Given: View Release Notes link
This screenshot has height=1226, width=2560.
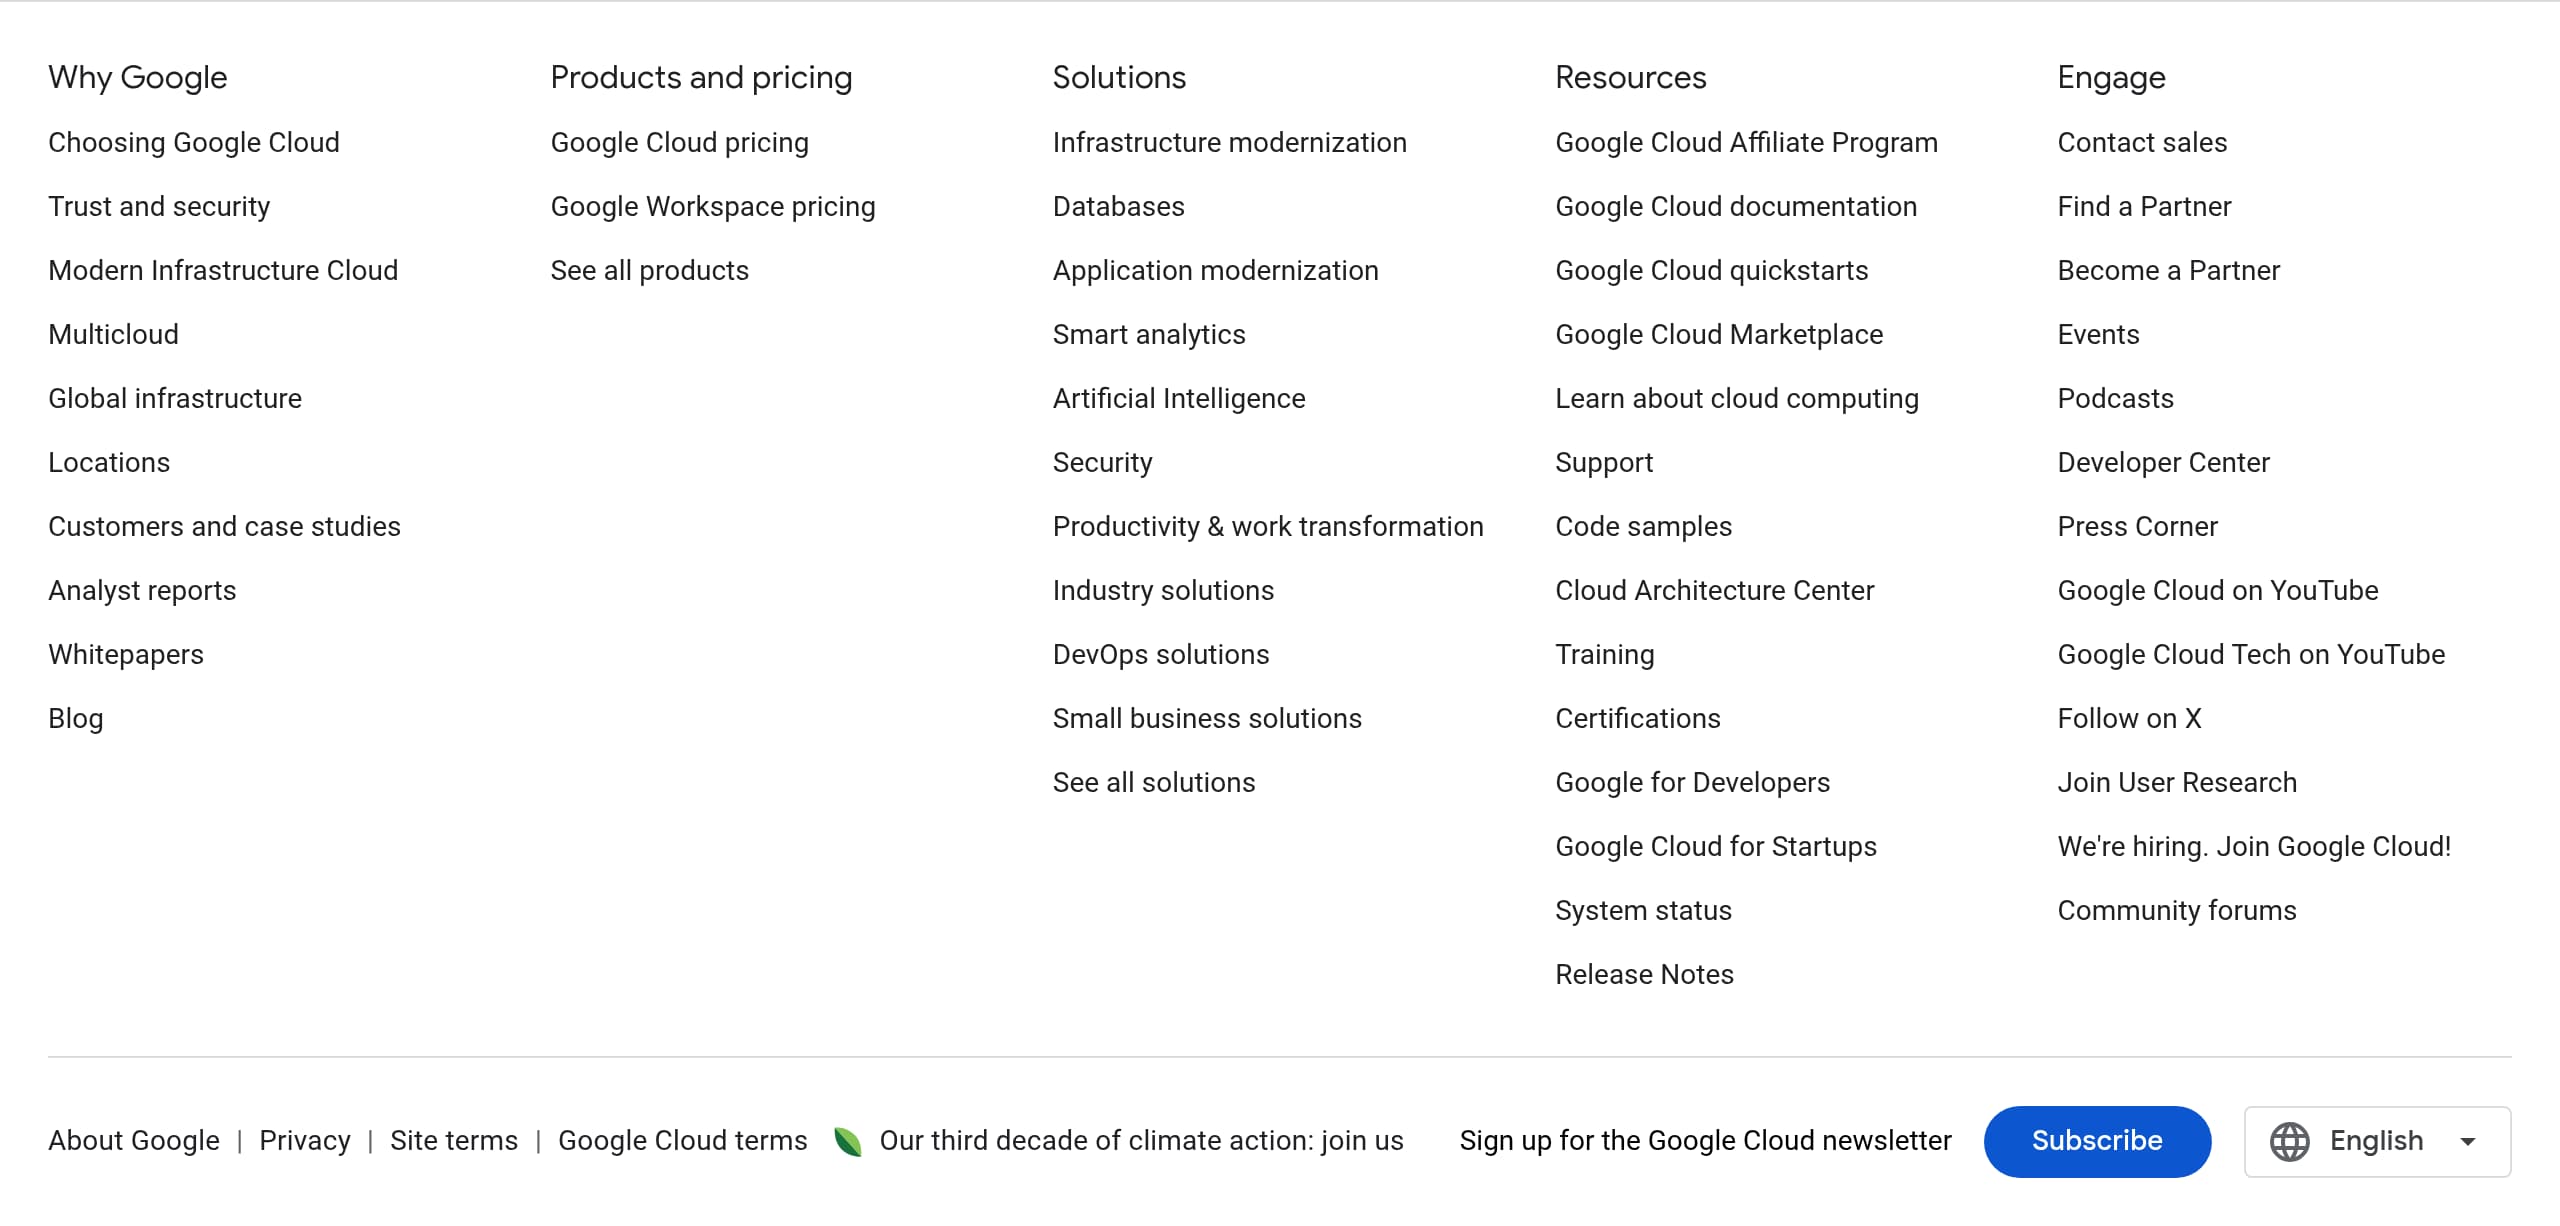Looking at the screenshot, I should coord(1644,975).
